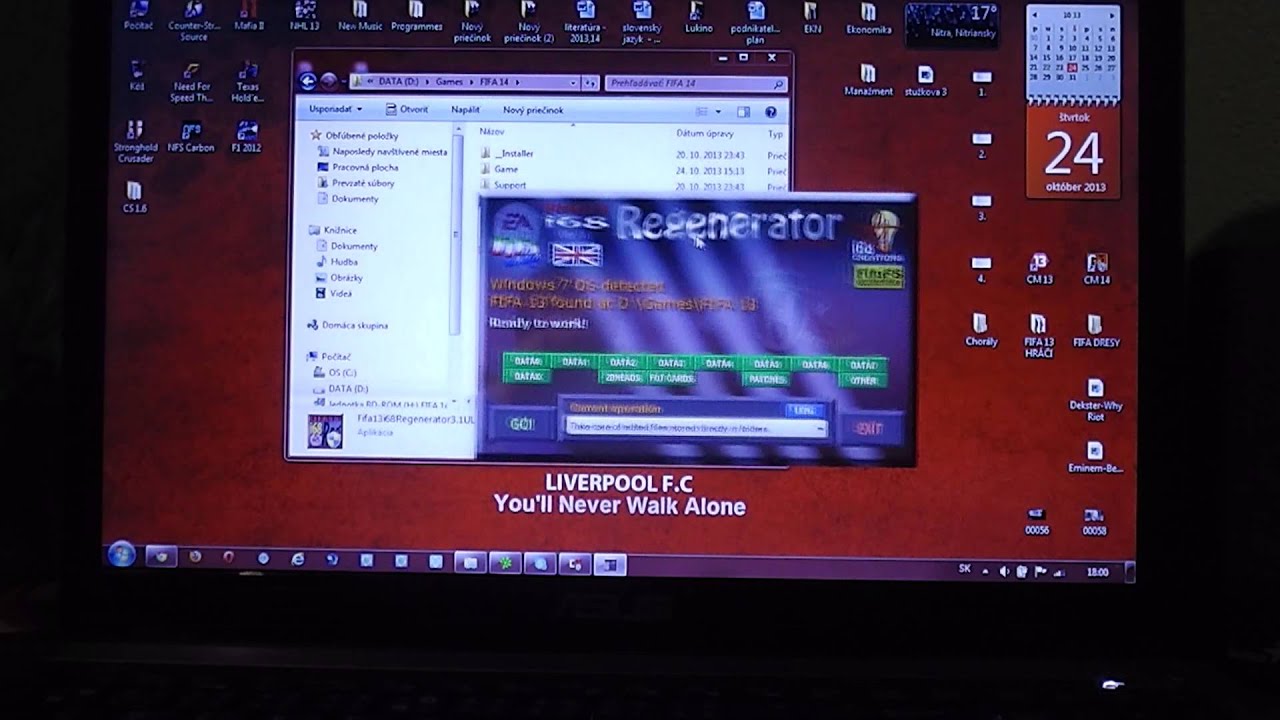Screen dimensions: 1280x720
Task: Open CM 13 desktop icon
Action: tap(1040, 270)
